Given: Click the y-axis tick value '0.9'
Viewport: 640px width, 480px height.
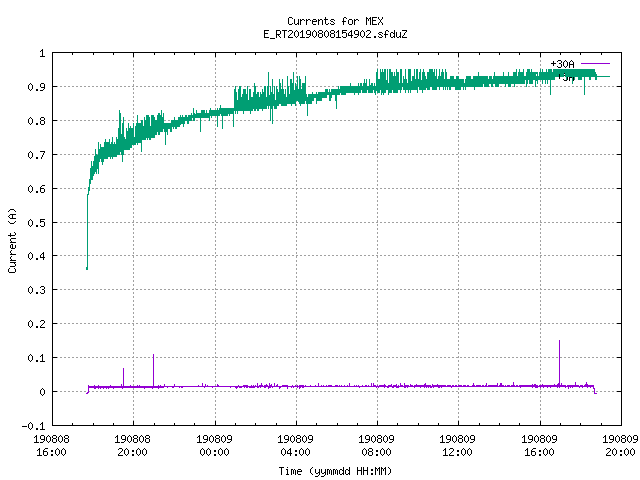Looking at the screenshot, I should coord(36,87).
